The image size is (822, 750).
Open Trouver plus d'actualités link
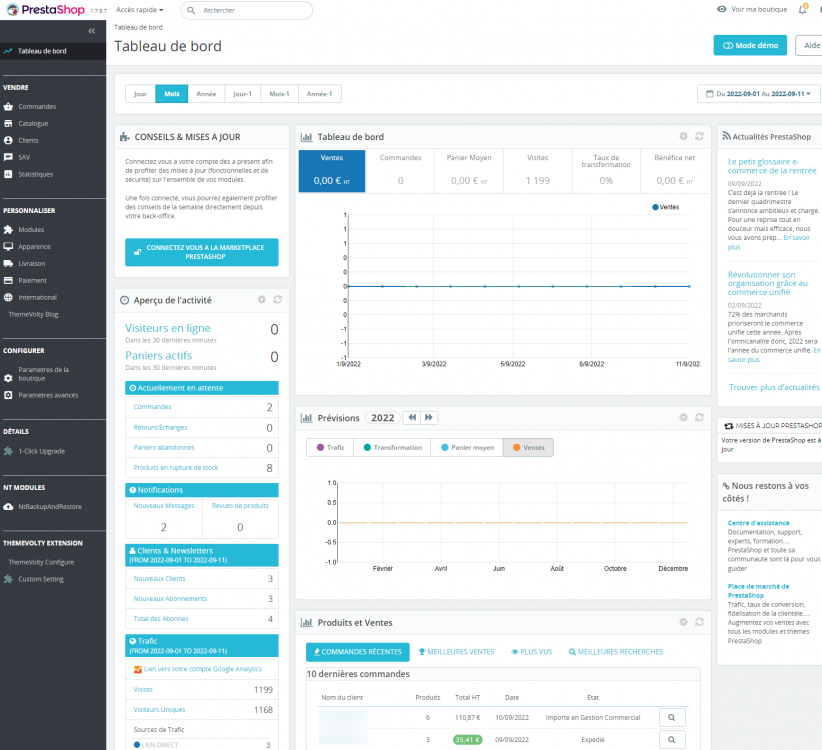pos(774,387)
